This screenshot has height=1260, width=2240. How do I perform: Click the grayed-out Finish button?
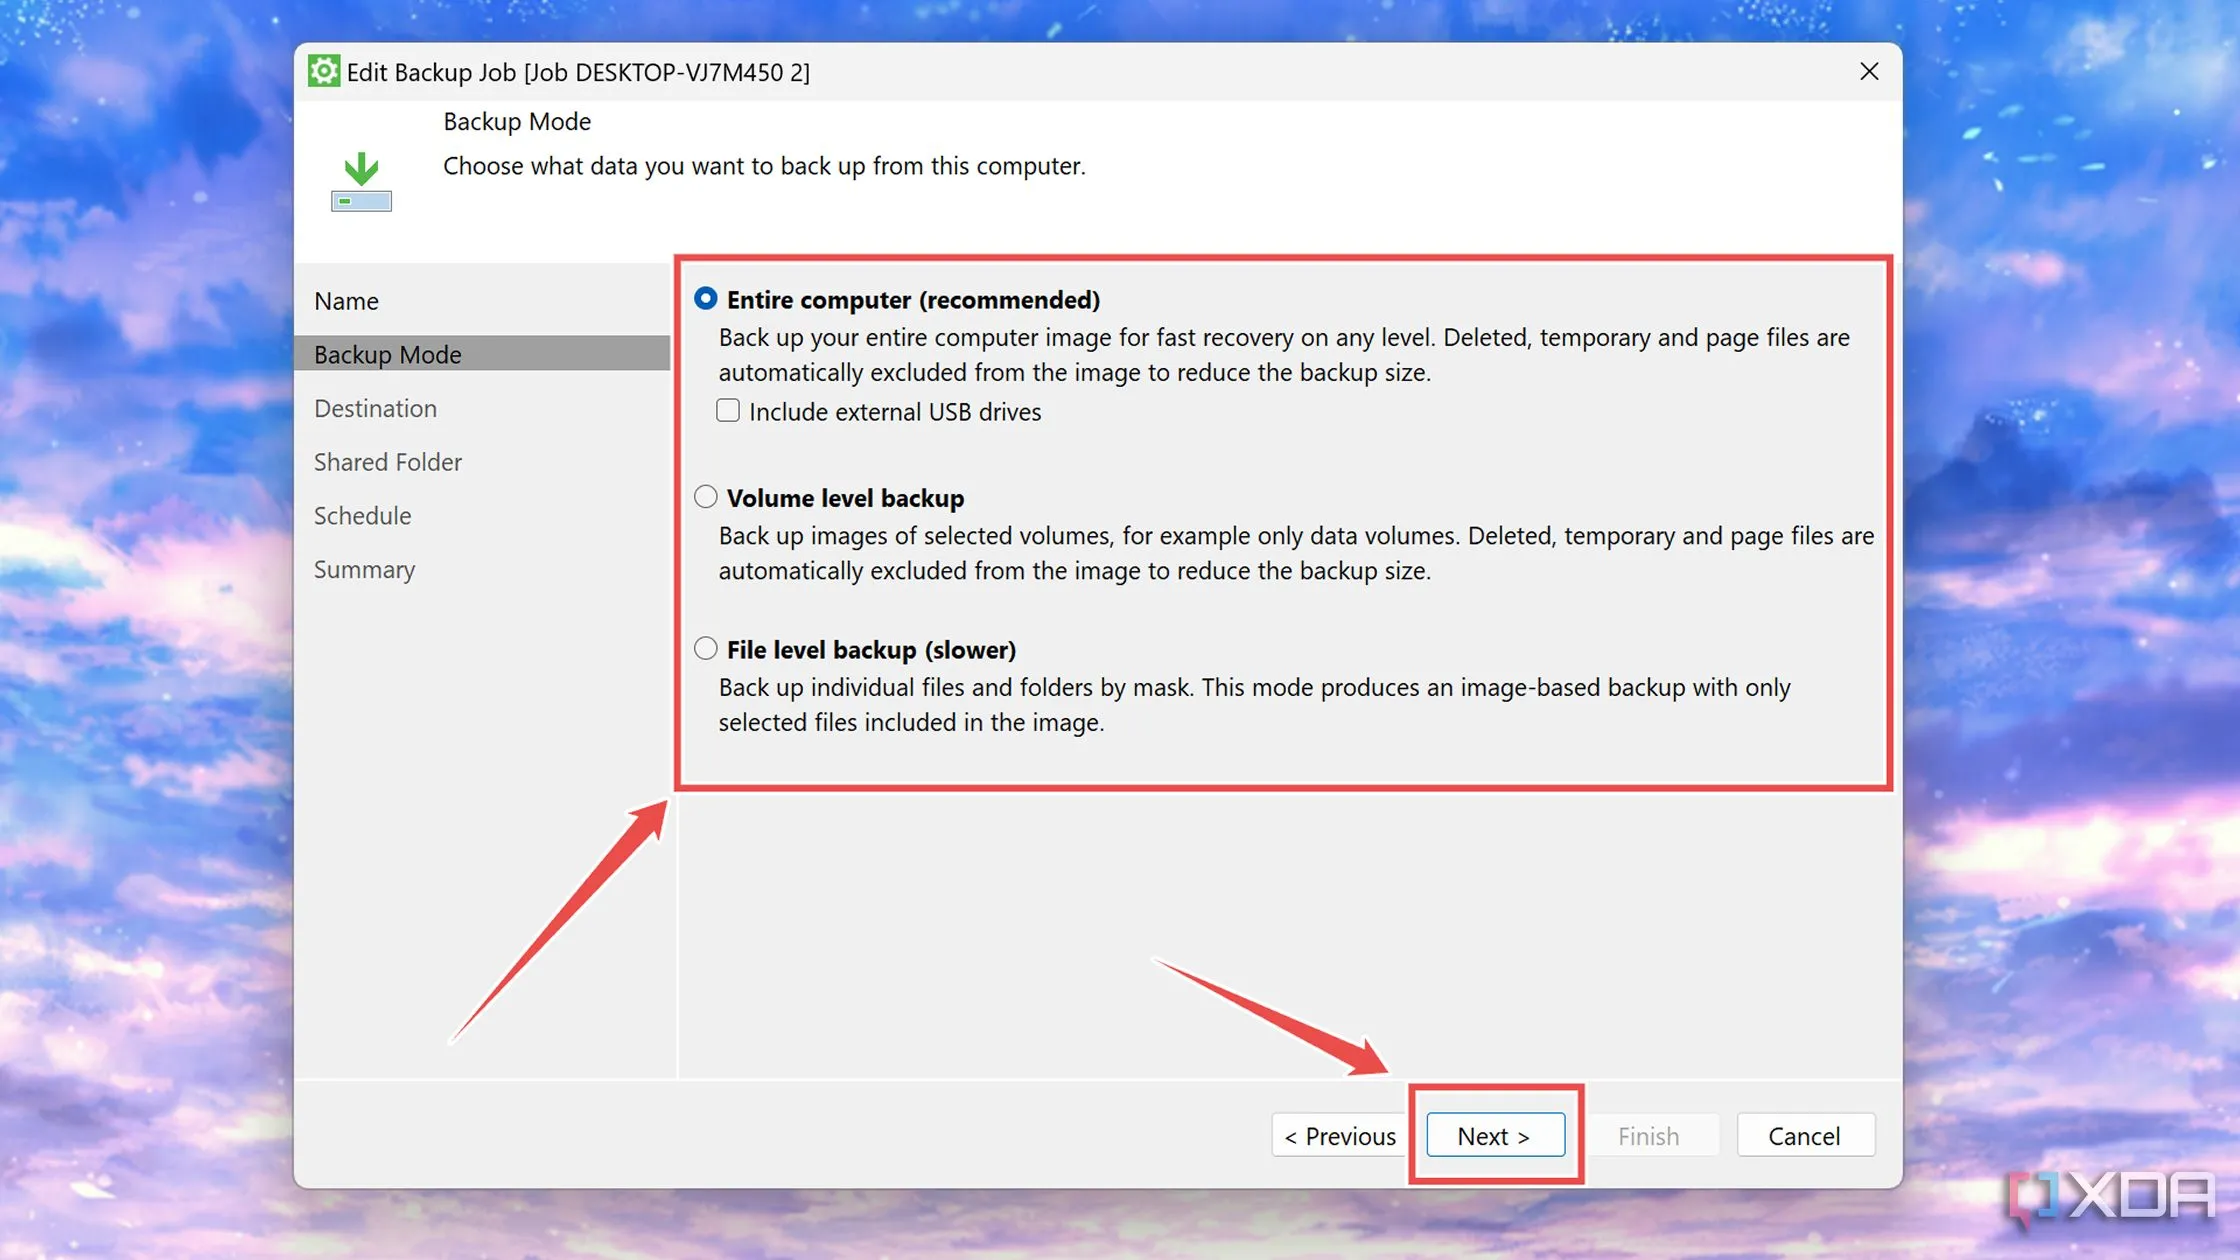[1648, 1136]
